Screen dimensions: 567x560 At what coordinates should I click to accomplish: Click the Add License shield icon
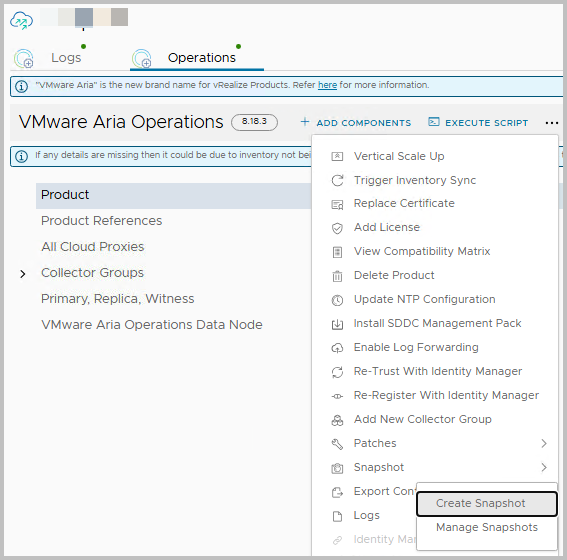coord(337,228)
